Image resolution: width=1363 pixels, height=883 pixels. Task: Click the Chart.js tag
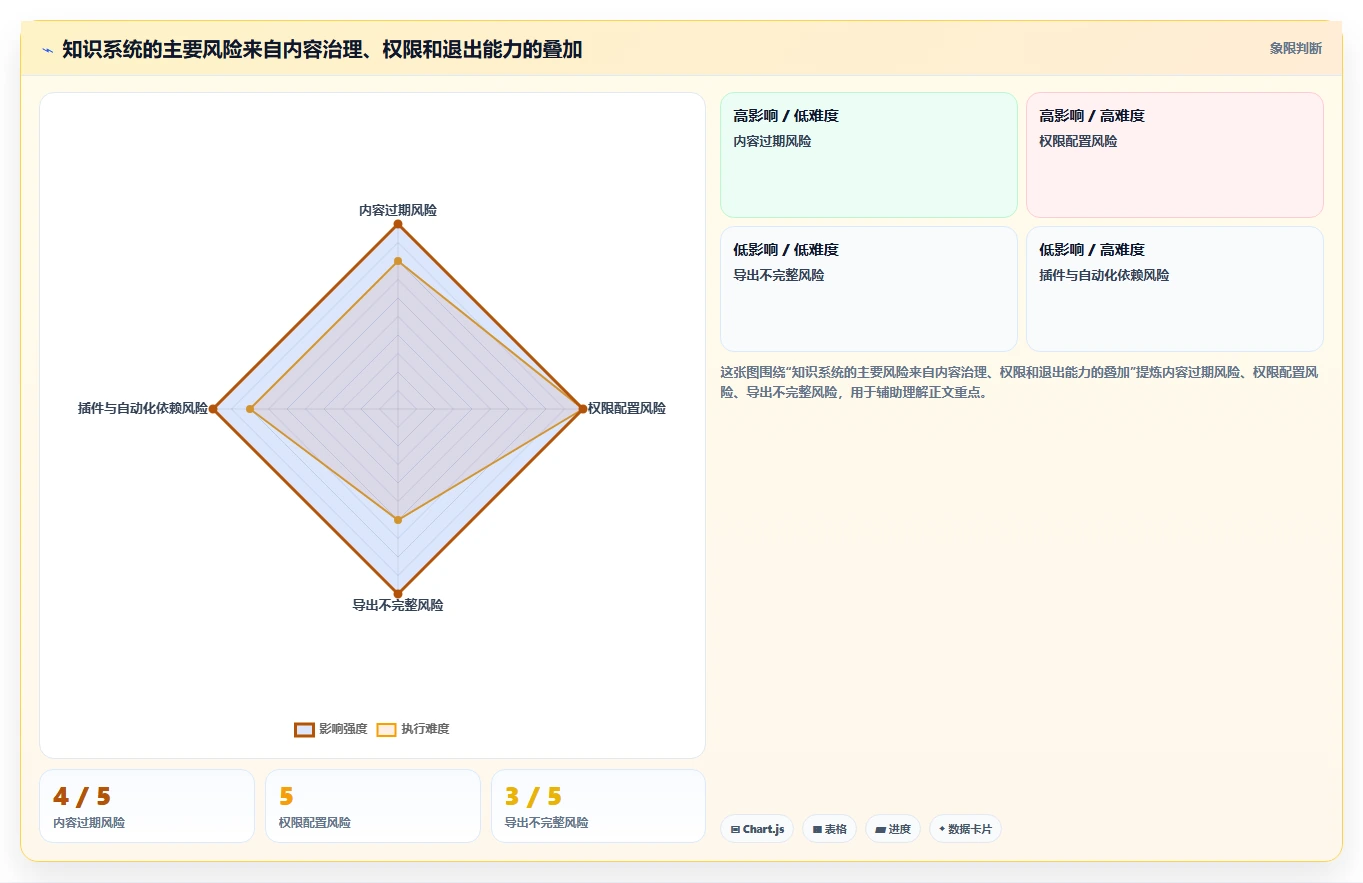point(757,829)
